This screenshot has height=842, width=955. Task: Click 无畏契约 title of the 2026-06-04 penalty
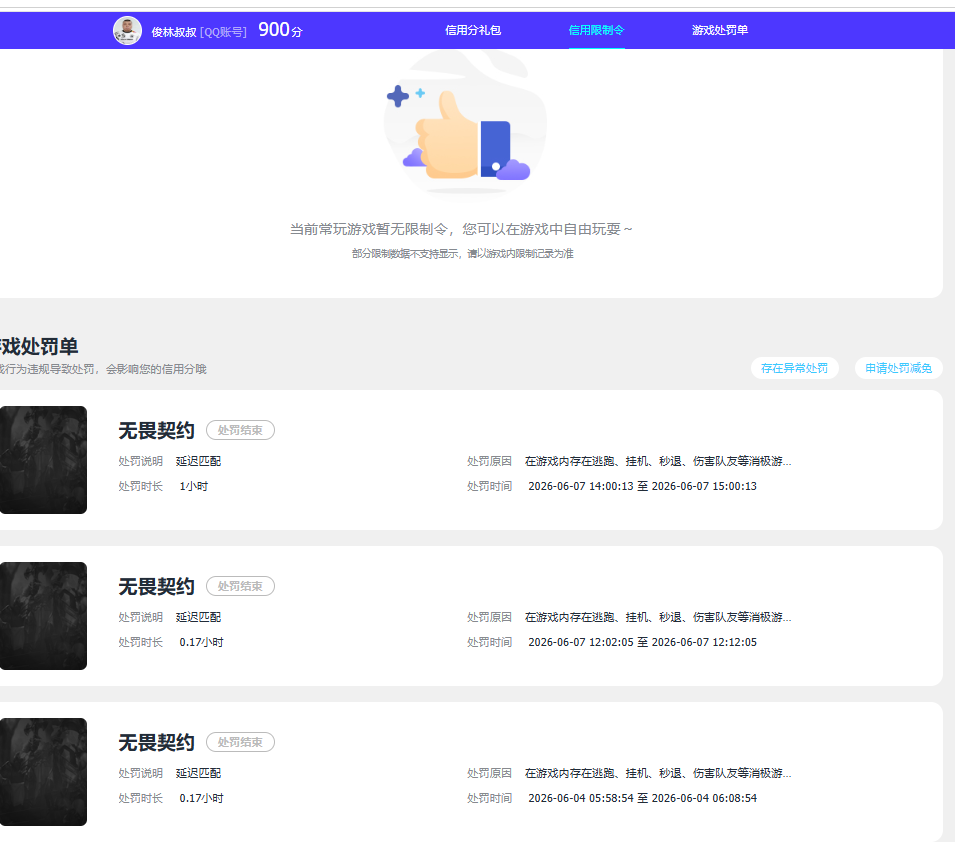157,743
